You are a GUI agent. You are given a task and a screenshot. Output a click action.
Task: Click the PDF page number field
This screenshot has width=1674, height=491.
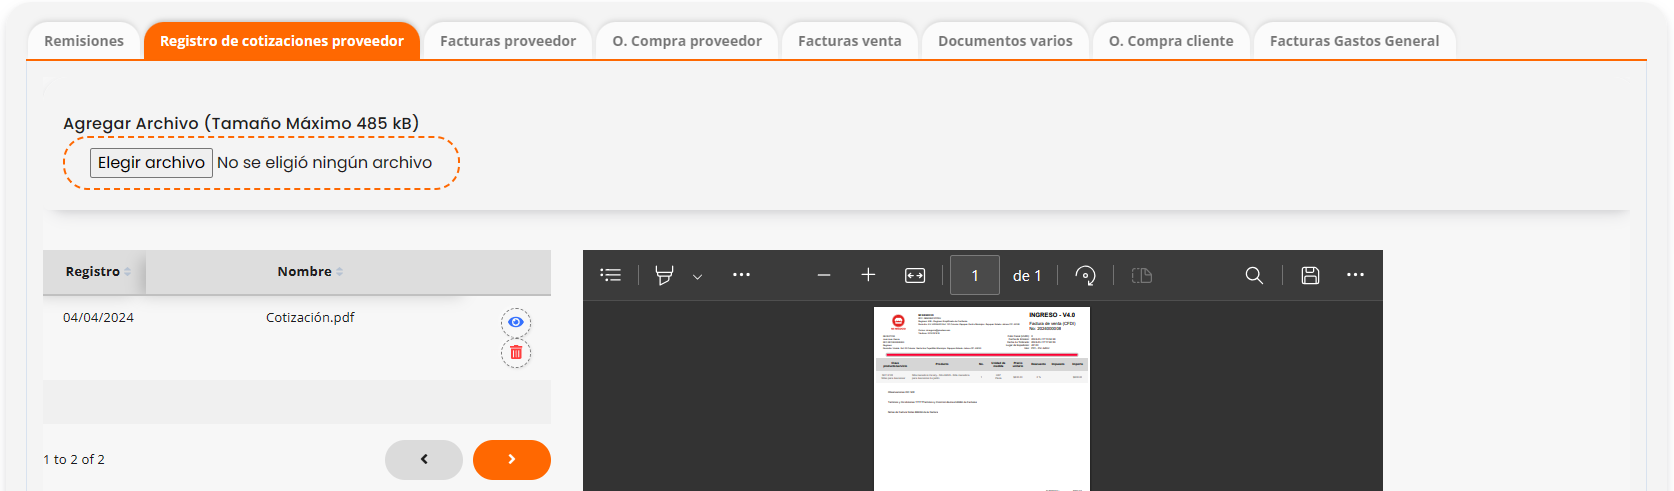point(975,275)
